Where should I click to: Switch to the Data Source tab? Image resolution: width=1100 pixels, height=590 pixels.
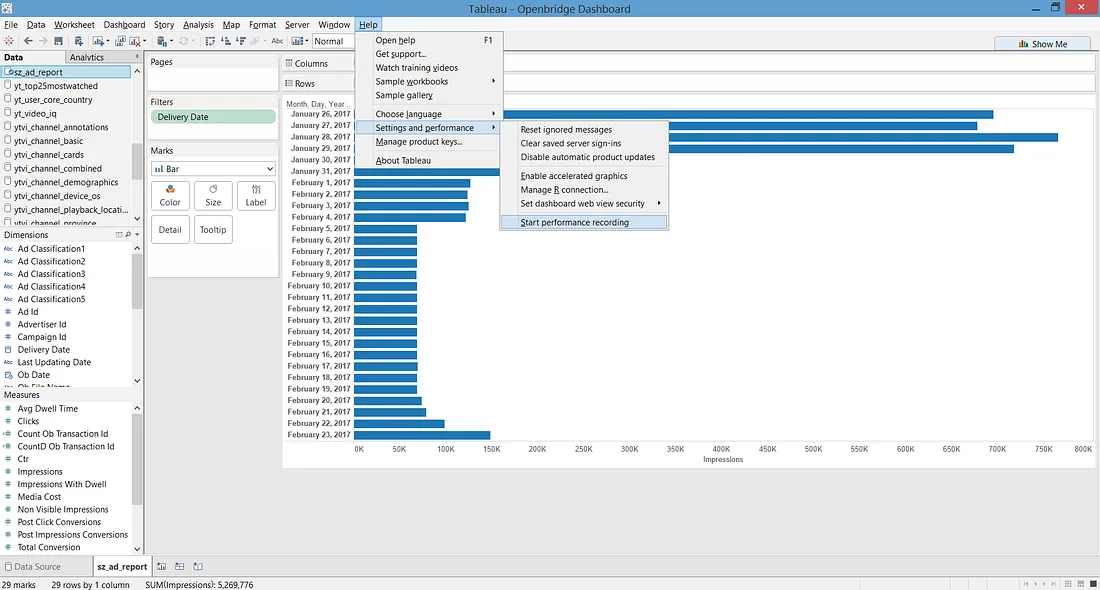38,567
